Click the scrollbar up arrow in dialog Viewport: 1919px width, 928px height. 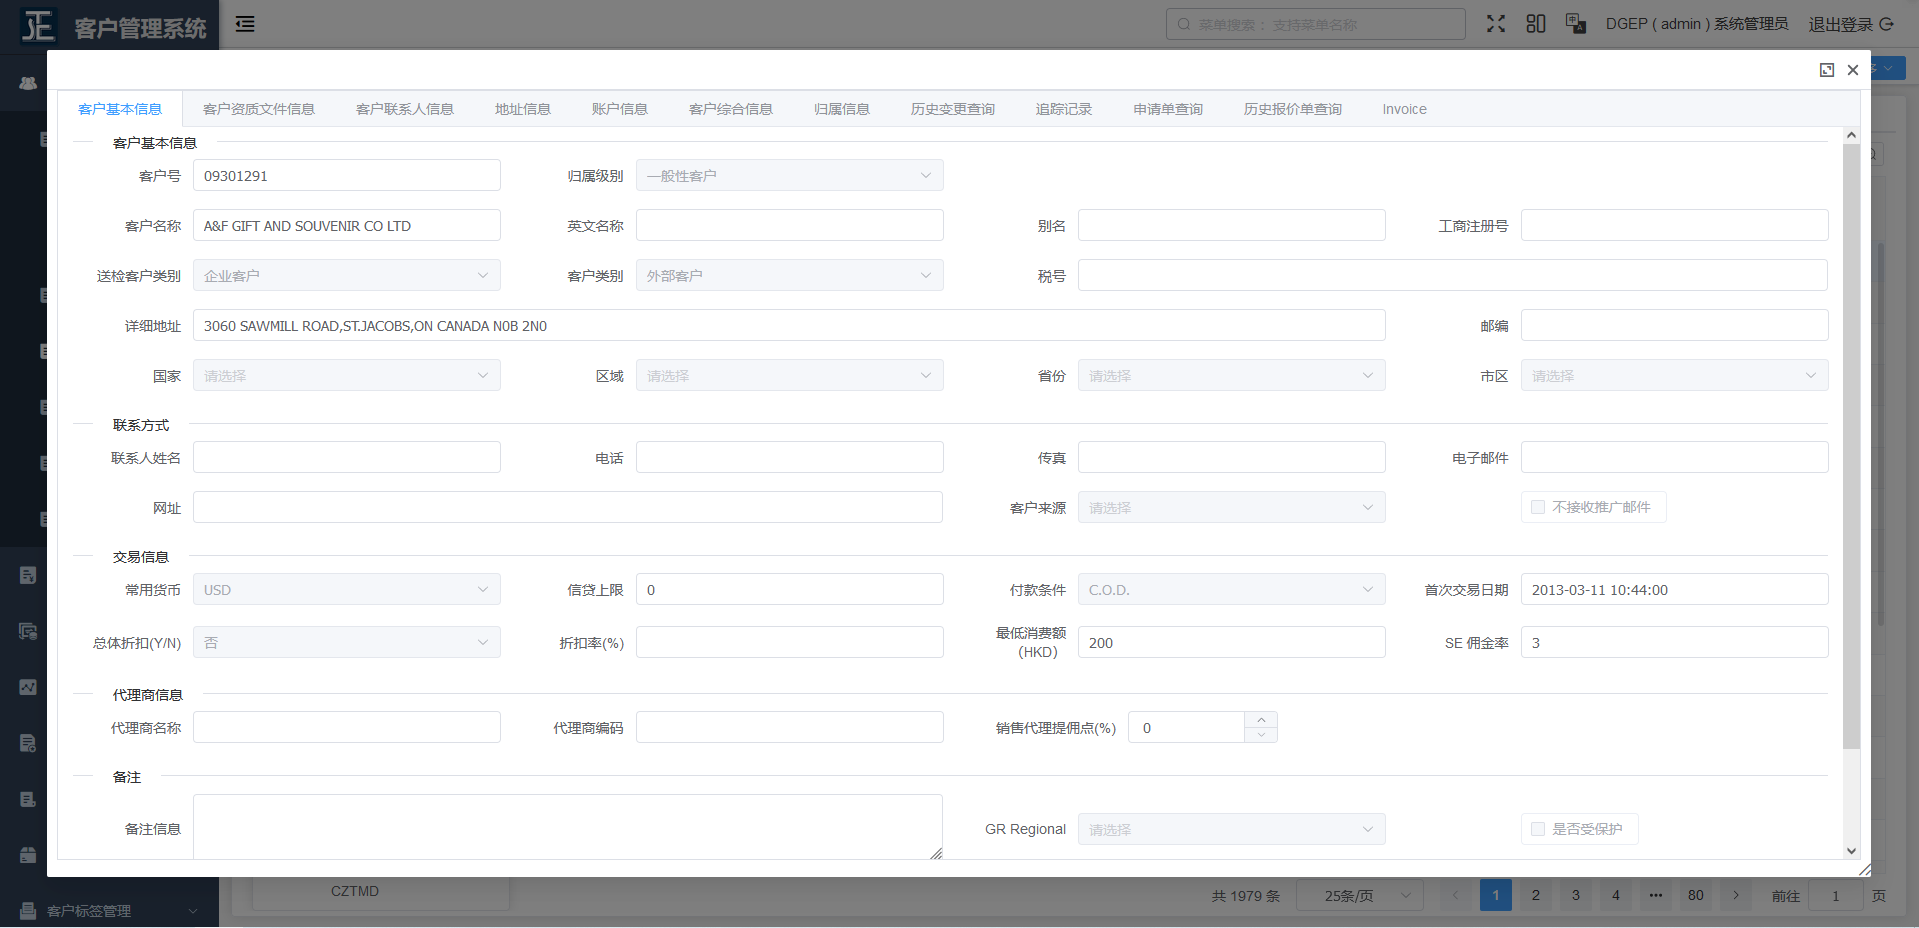(x=1851, y=134)
